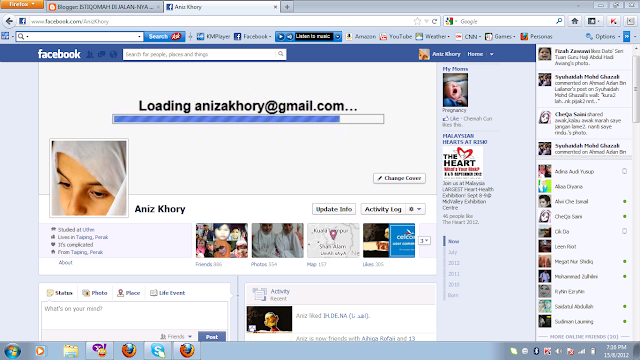Expand the Weather toolbar dropdown
The width and height of the screenshot is (640, 360).
click(x=448, y=37)
